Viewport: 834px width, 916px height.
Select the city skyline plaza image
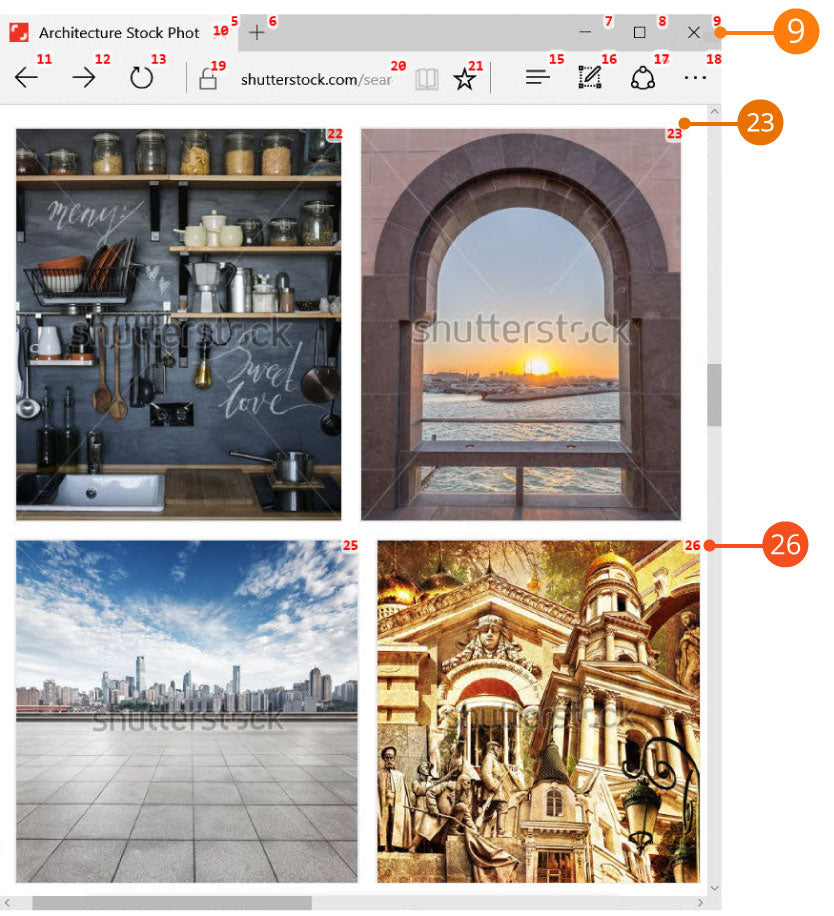pyautogui.click(x=187, y=711)
